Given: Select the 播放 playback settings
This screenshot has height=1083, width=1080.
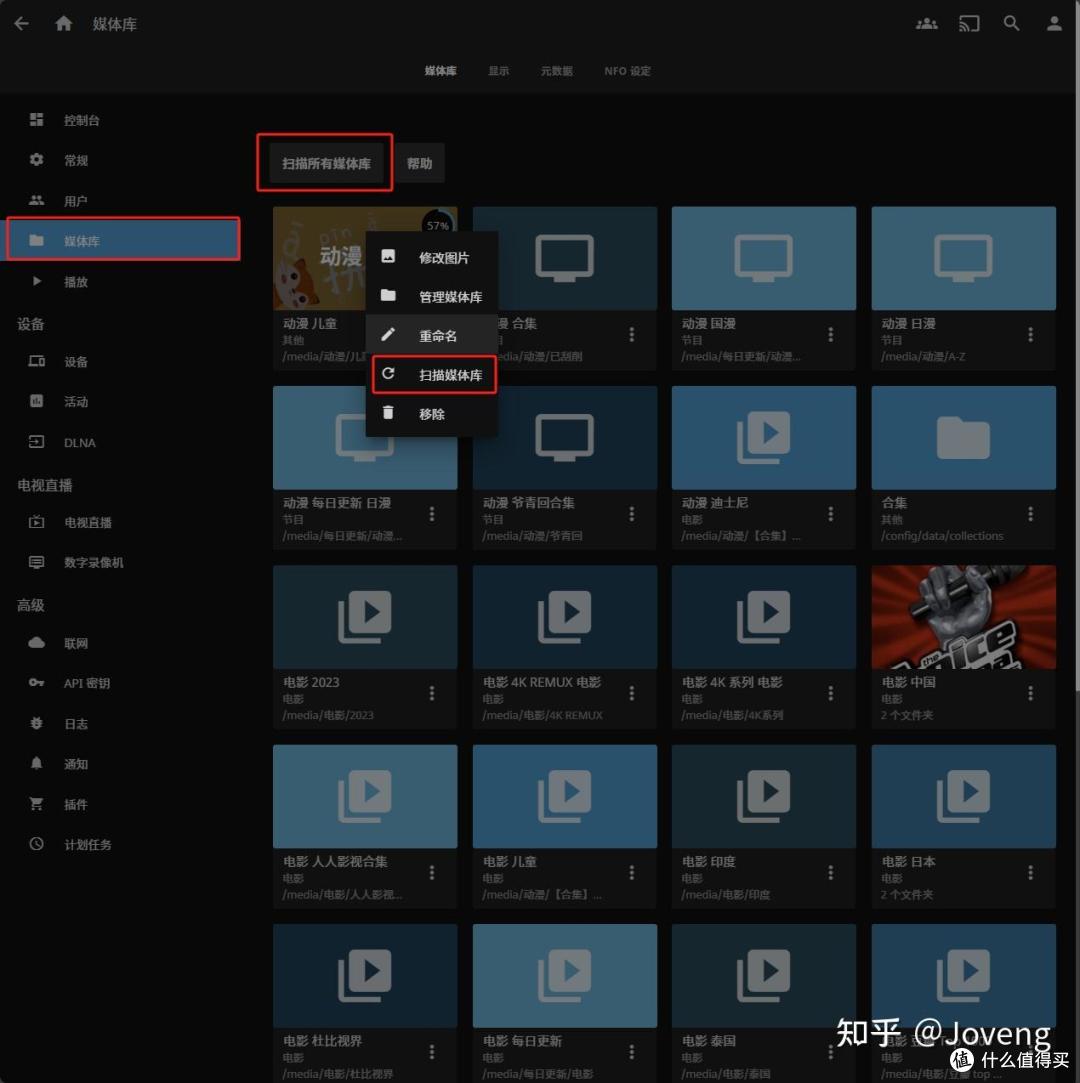Looking at the screenshot, I should [77, 281].
